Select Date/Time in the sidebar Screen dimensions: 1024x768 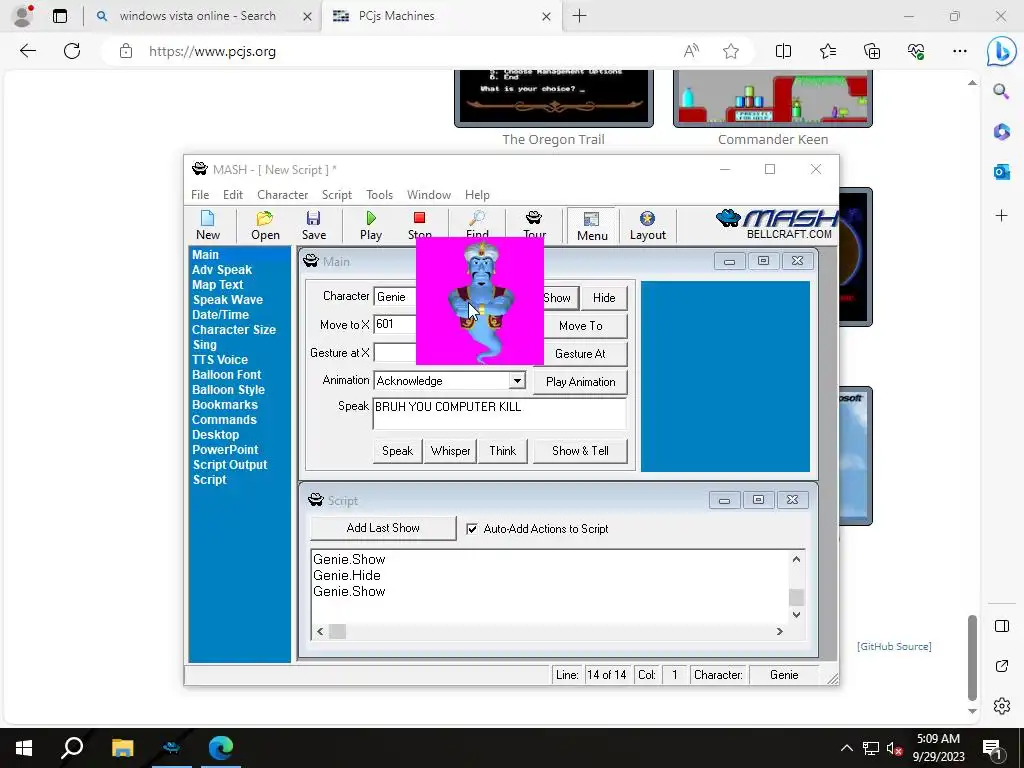point(220,315)
